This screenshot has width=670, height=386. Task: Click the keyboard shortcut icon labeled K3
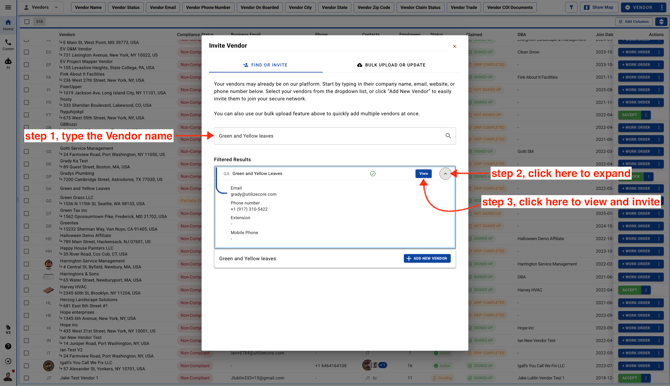tap(8, 329)
